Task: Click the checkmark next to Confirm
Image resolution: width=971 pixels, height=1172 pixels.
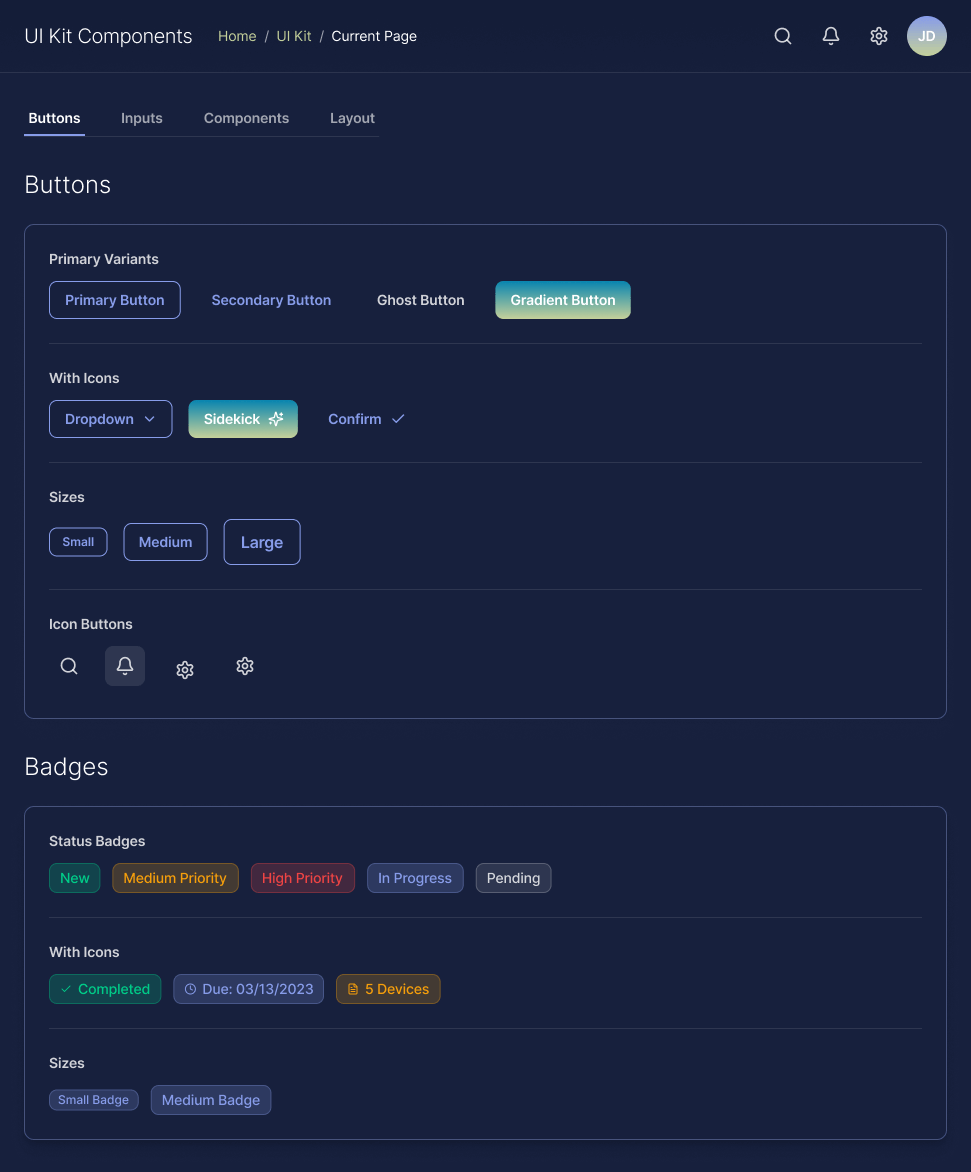Action: [x=397, y=418]
